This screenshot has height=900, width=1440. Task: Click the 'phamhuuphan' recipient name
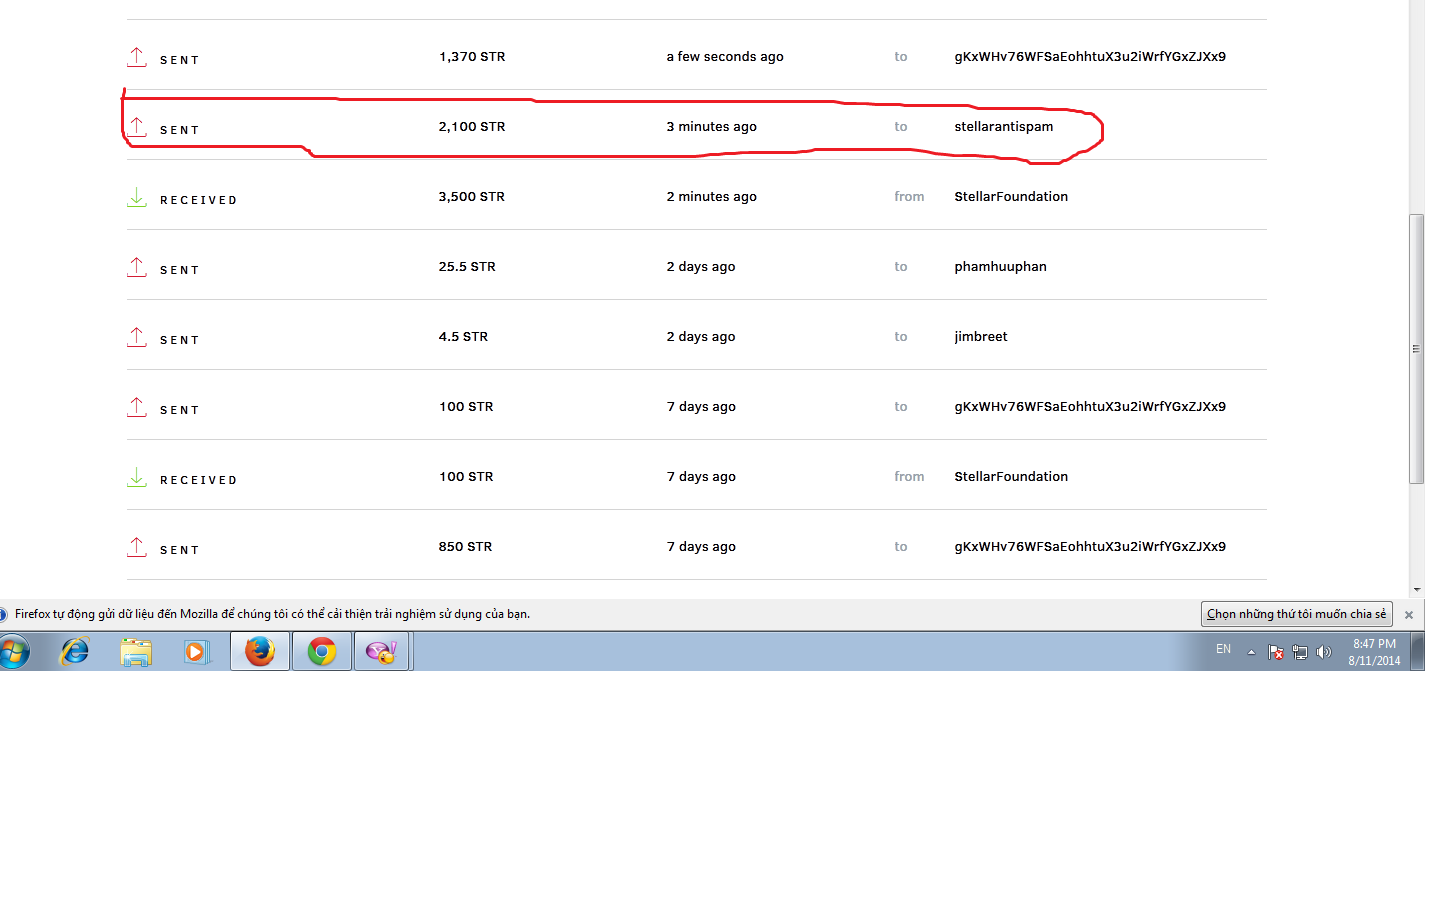(x=1000, y=267)
